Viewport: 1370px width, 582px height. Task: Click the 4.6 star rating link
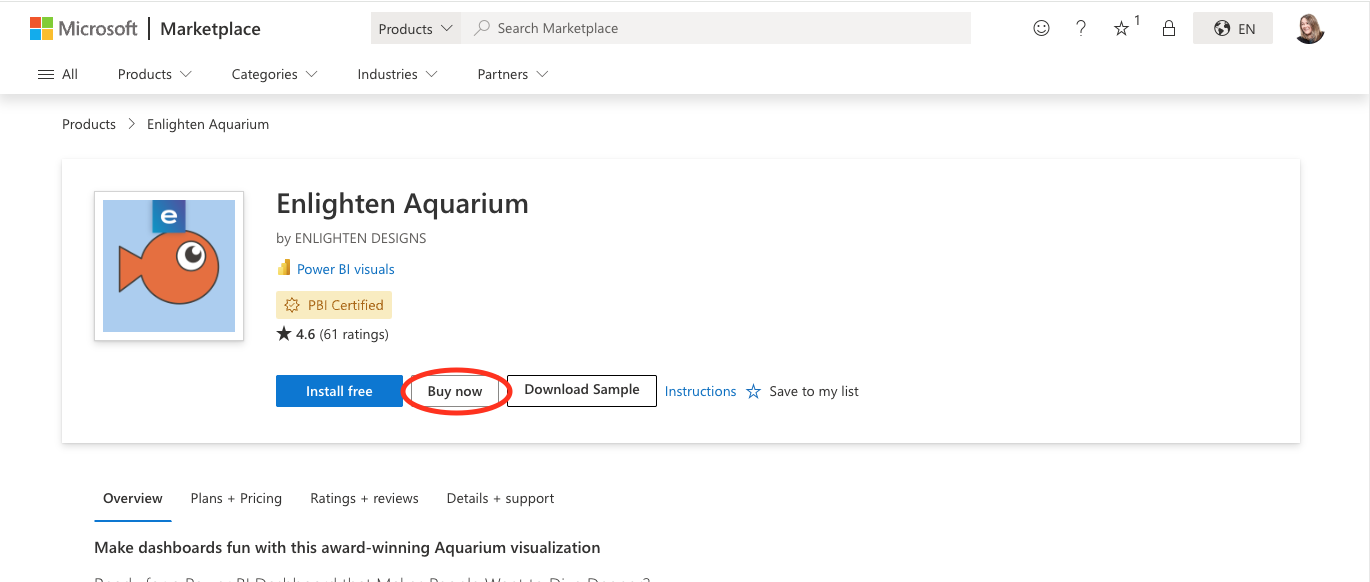click(x=332, y=334)
